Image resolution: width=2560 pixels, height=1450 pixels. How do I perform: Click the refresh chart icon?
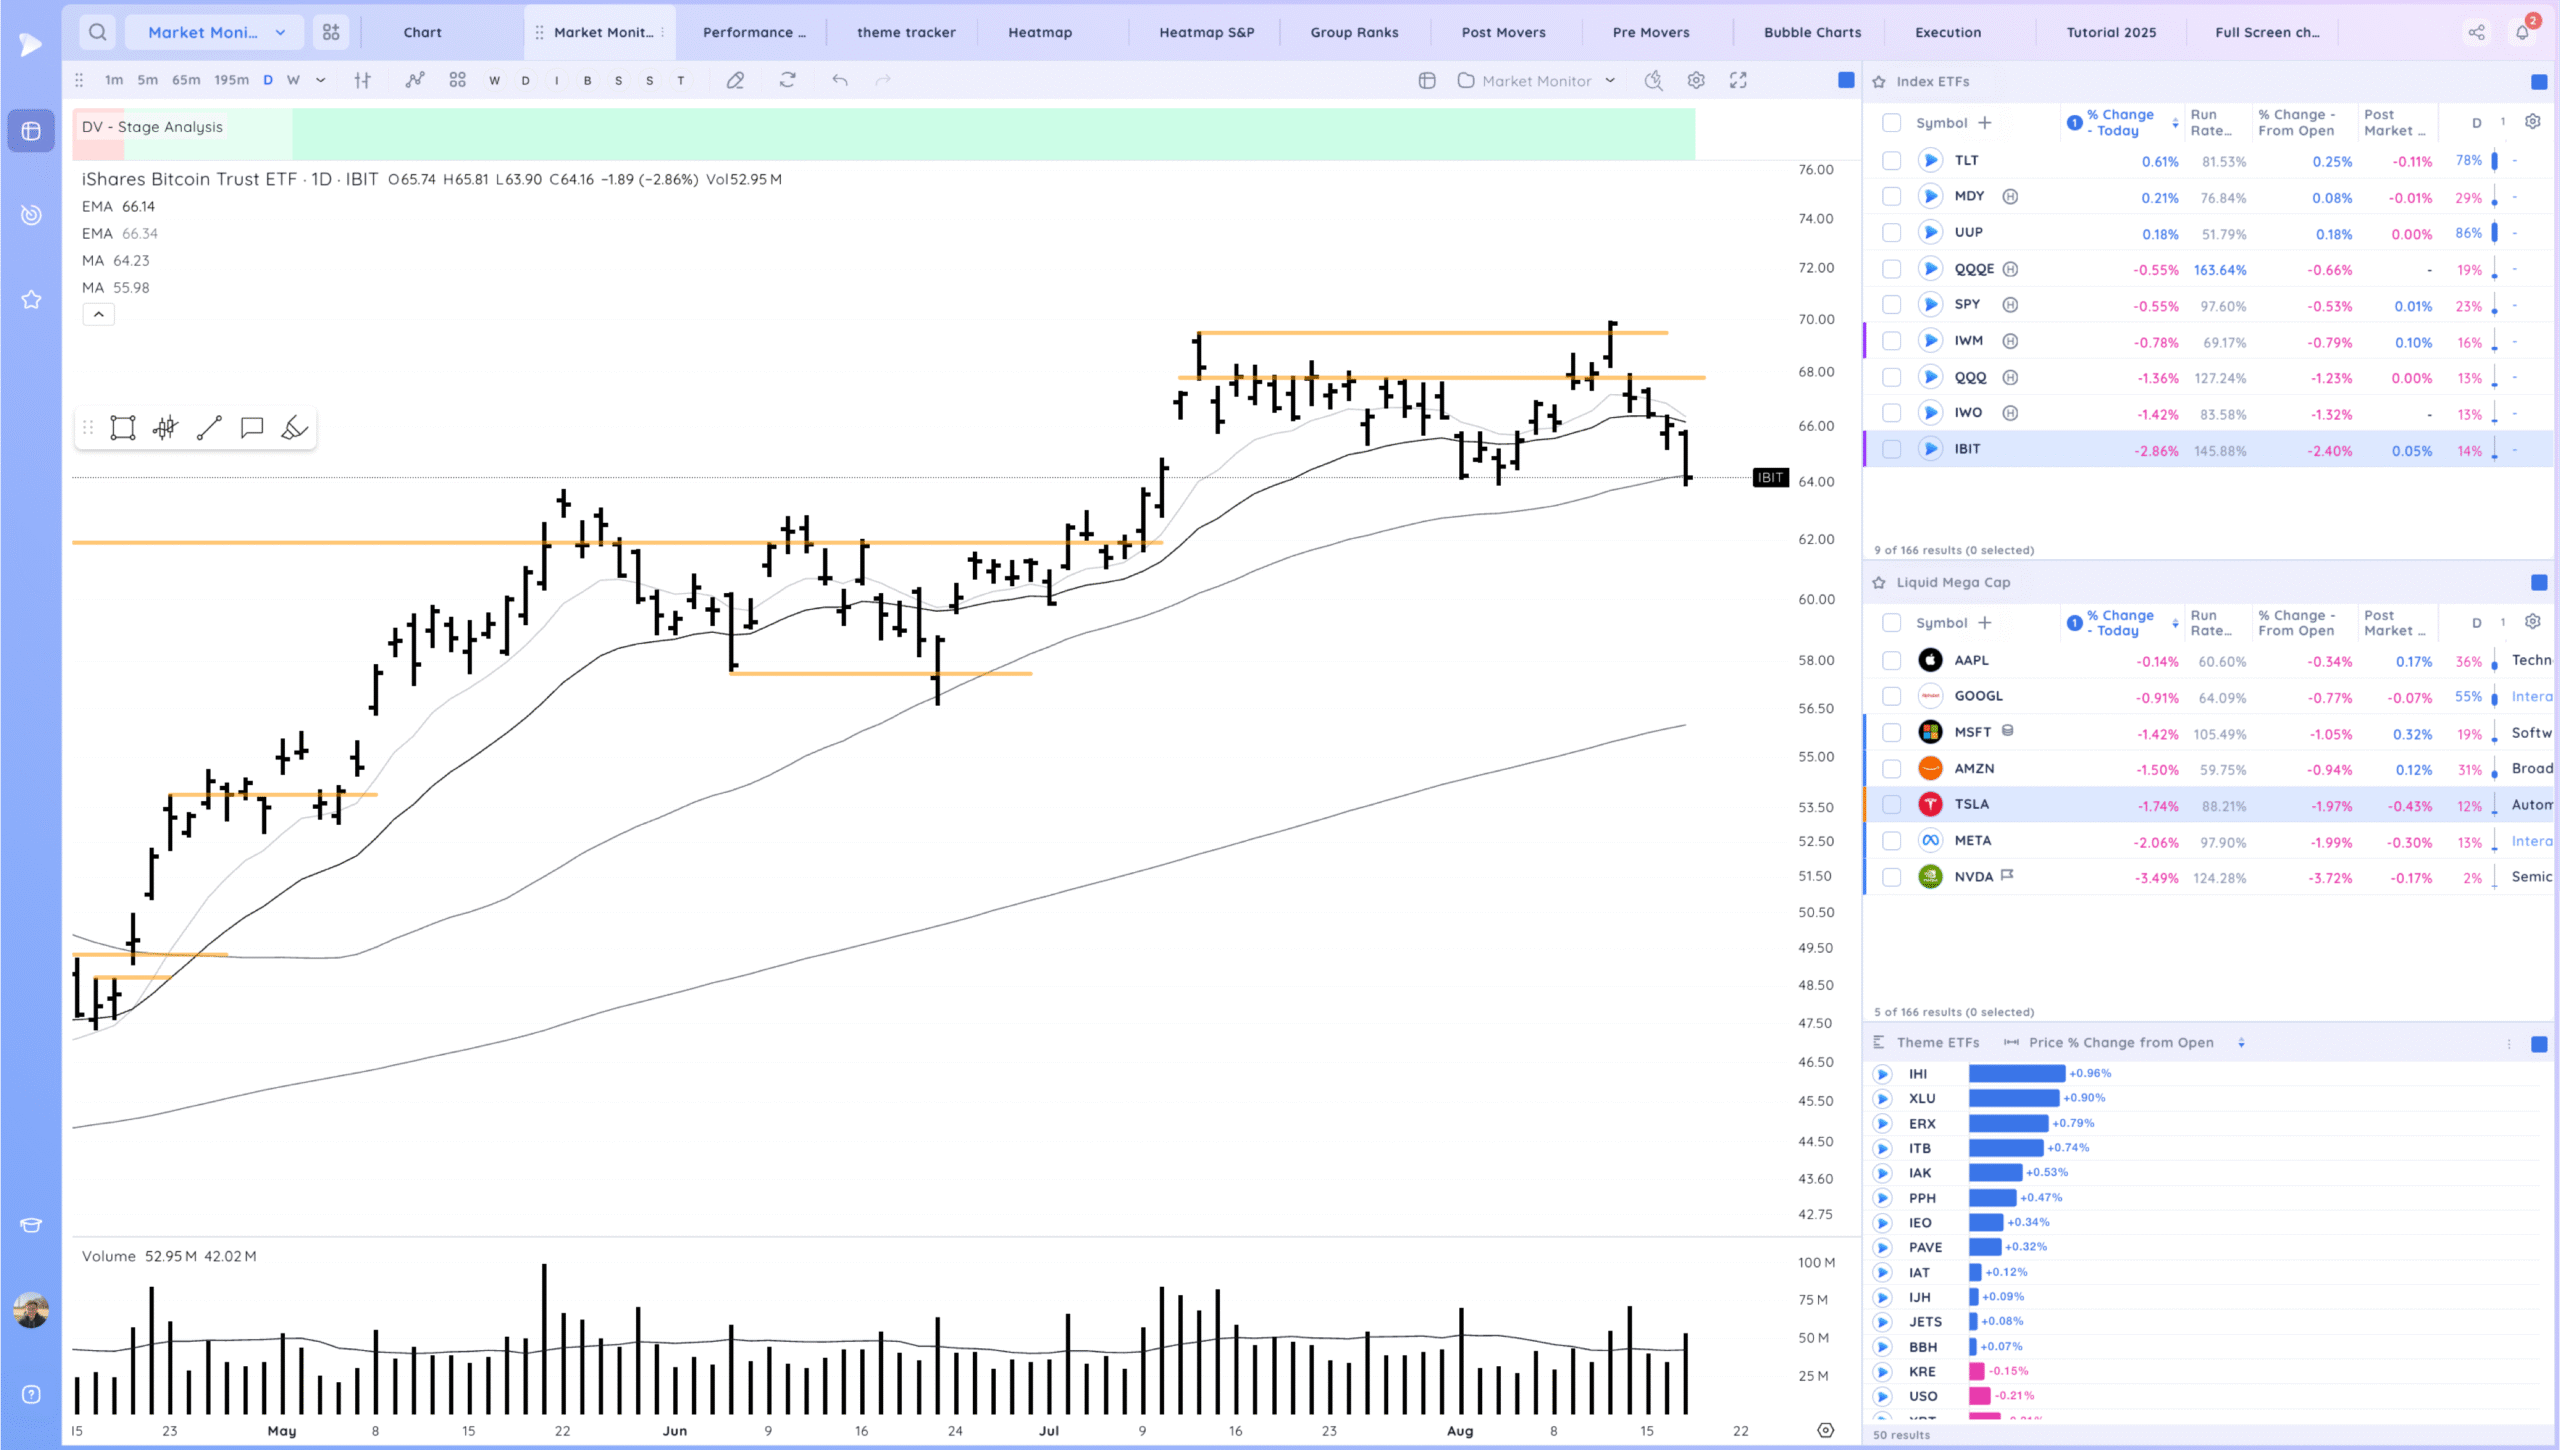(788, 80)
